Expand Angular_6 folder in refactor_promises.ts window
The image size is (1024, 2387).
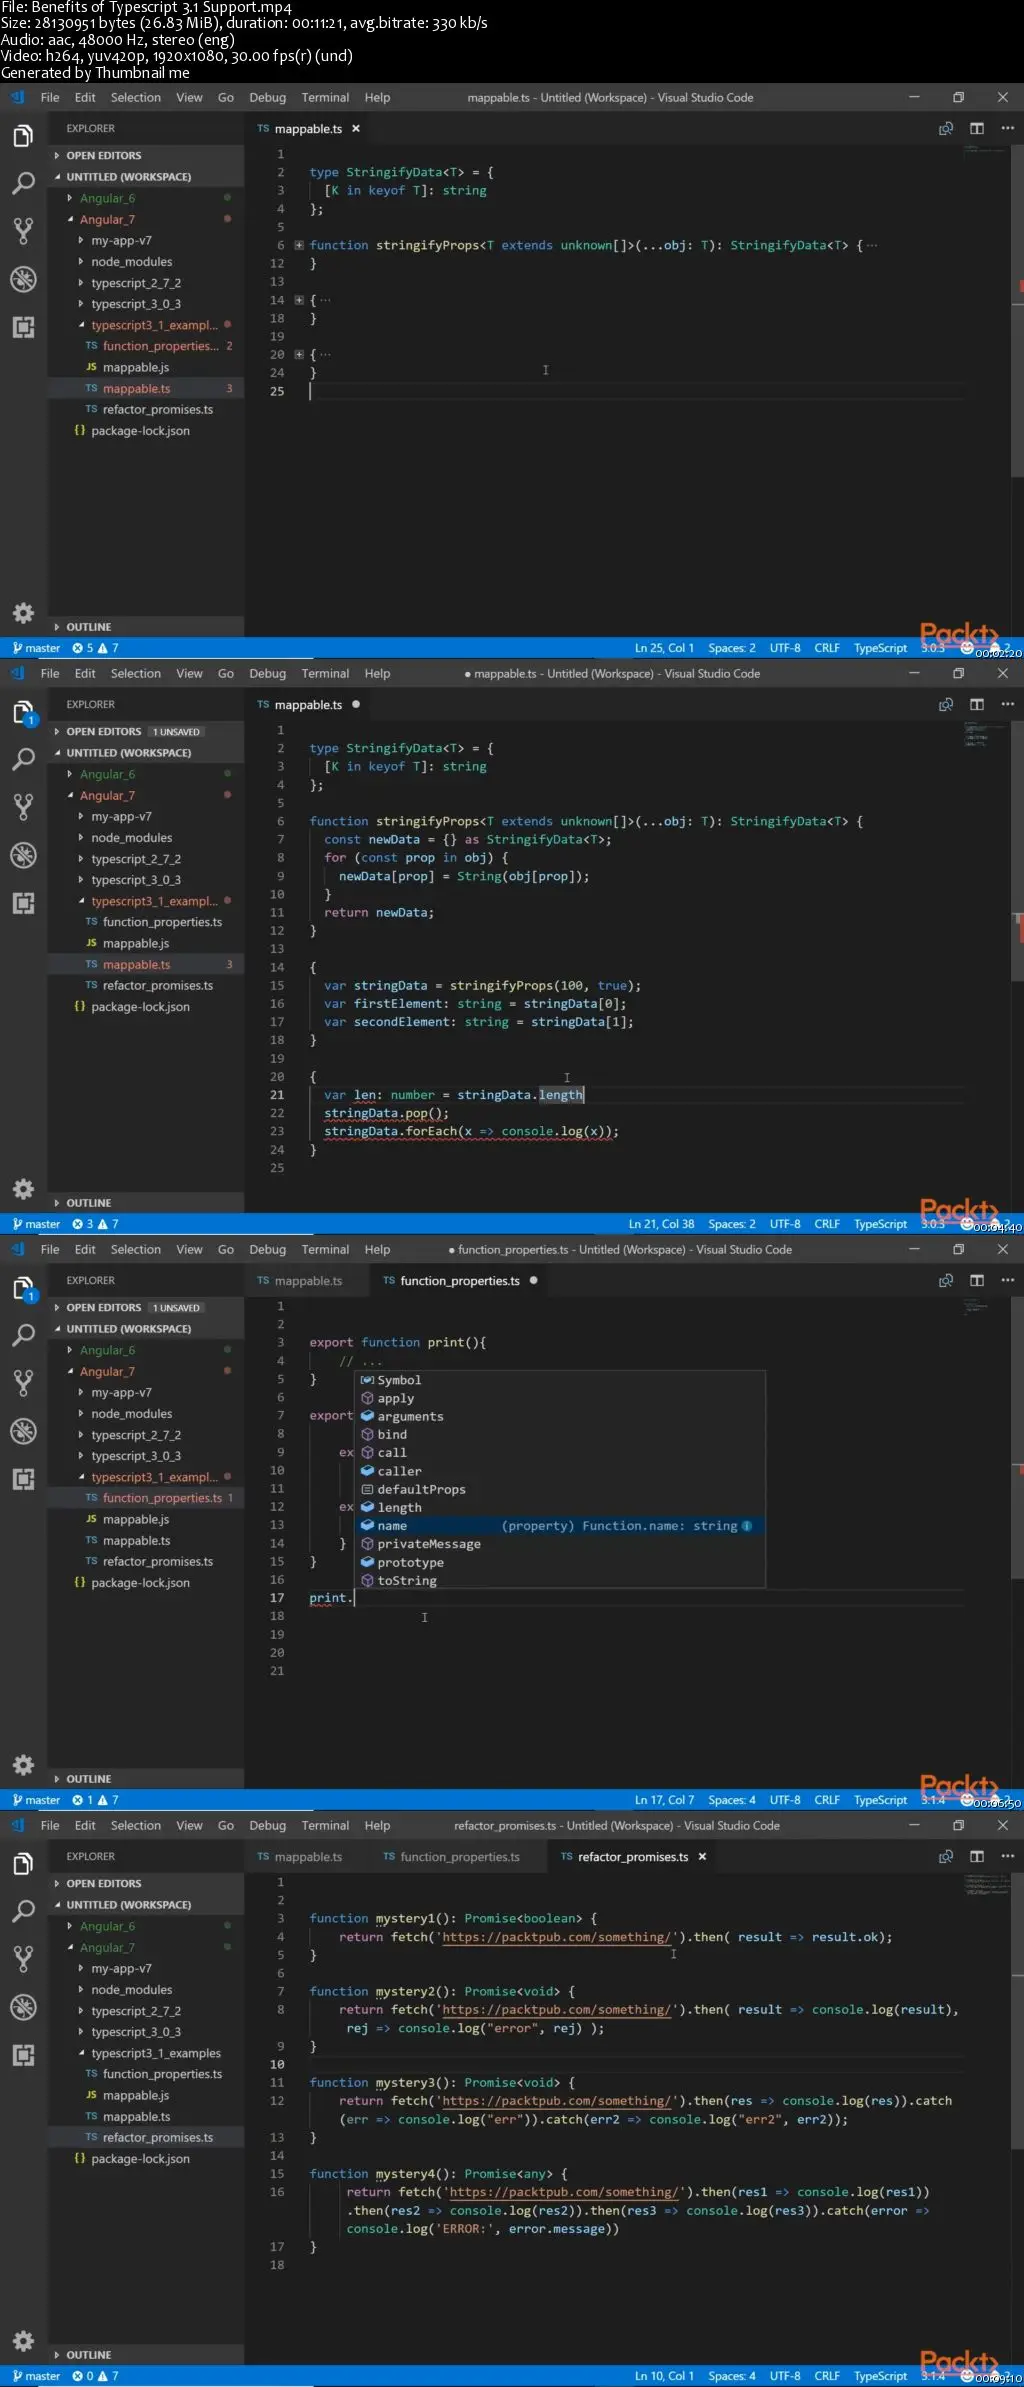click(x=107, y=1926)
